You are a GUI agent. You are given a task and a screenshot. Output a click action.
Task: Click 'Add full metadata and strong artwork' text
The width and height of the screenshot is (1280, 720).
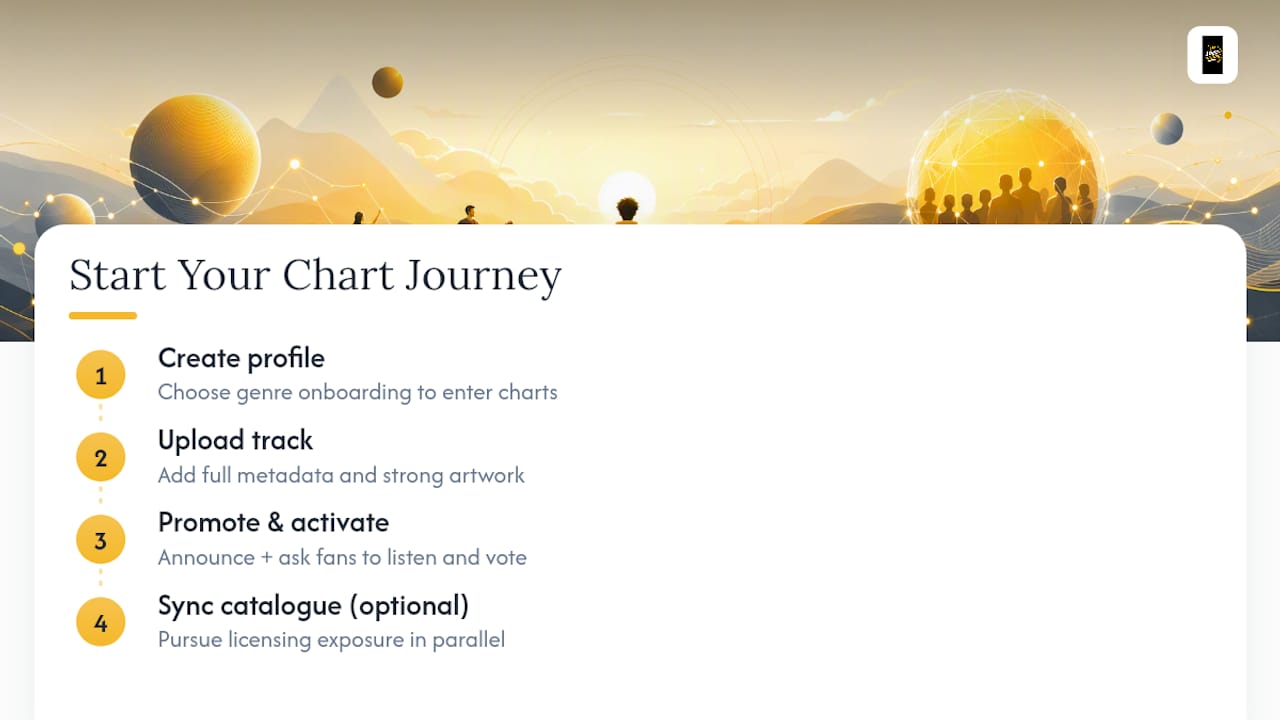click(x=341, y=475)
